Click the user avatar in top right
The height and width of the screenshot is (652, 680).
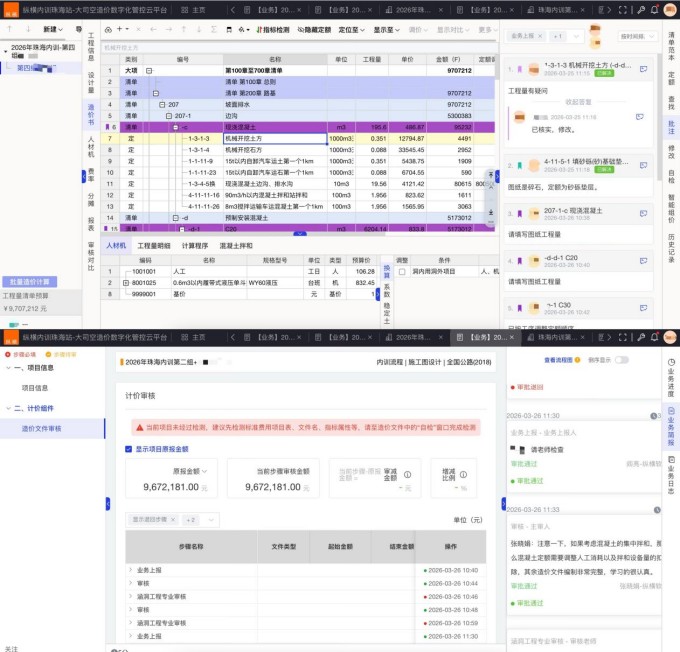tap(668, 10)
